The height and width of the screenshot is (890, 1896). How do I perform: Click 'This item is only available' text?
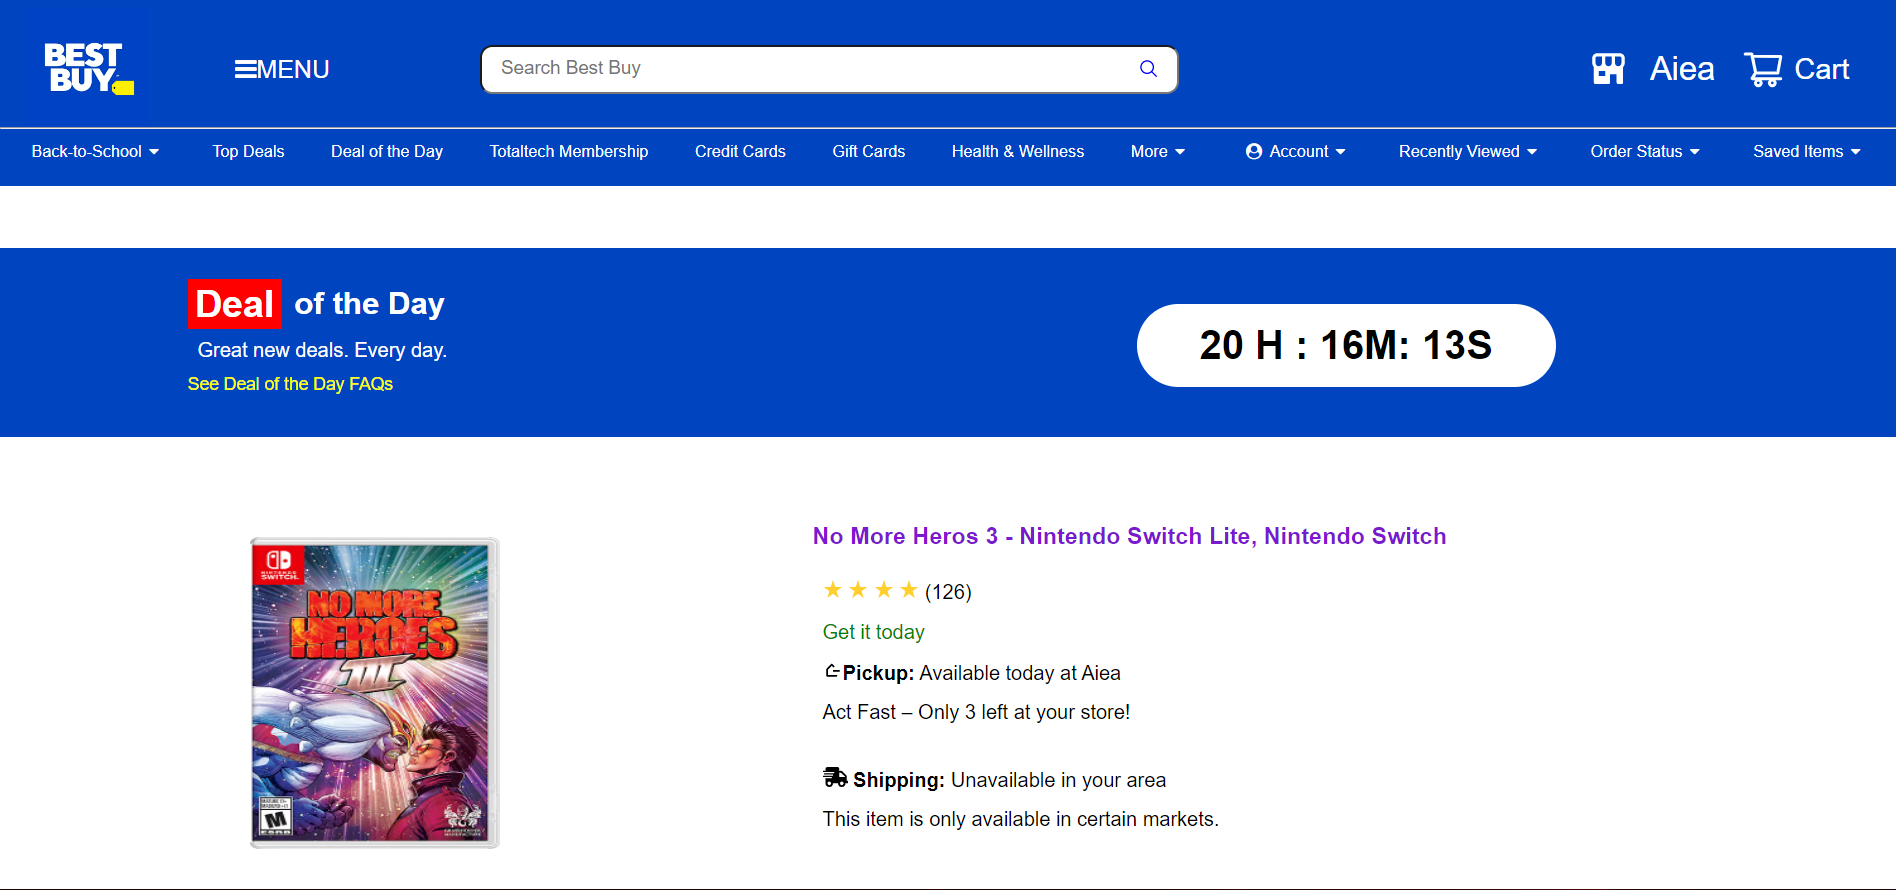1020,819
